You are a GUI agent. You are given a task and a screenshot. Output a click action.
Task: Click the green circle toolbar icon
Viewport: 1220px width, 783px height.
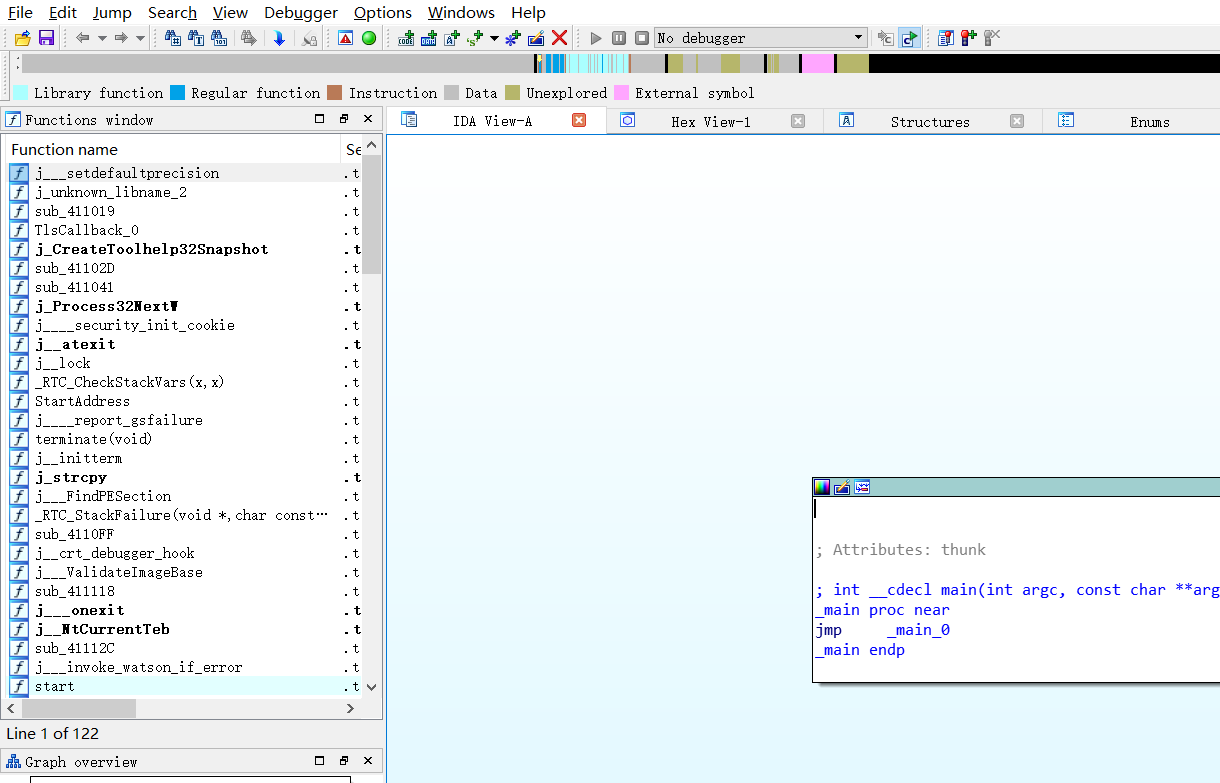(369, 38)
